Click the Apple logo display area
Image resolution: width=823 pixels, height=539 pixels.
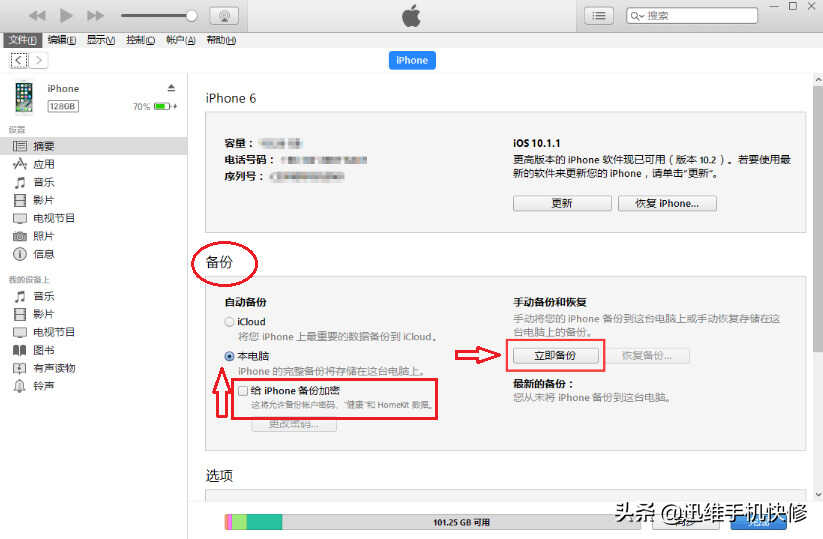pos(412,16)
